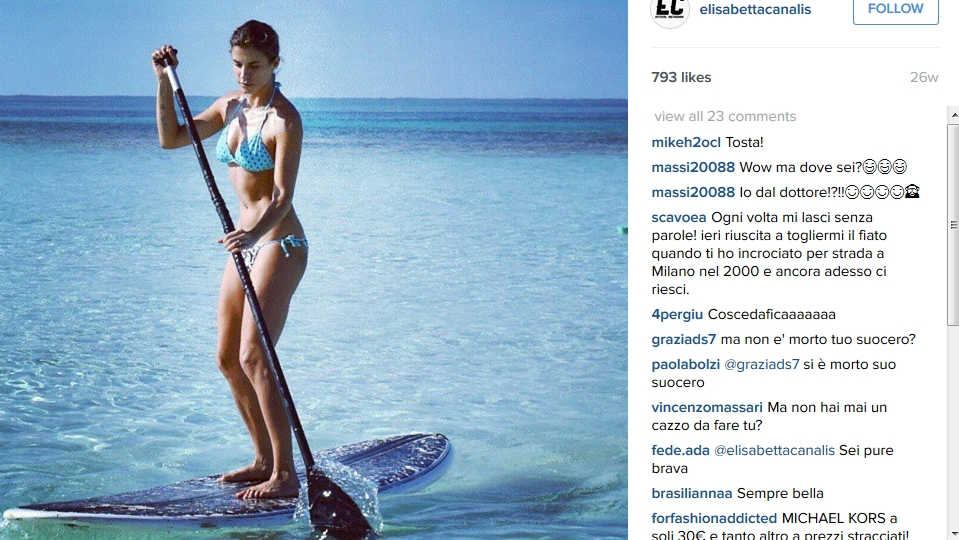Screen dimensions: 959x540
Task: Expand view all 23 comments
Action: [x=725, y=116]
